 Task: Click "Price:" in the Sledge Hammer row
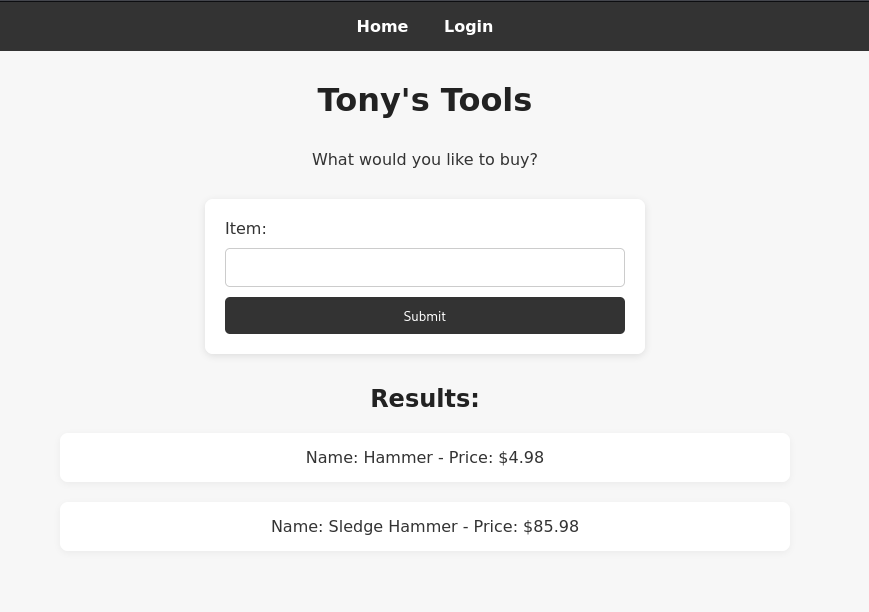click(x=496, y=527)
